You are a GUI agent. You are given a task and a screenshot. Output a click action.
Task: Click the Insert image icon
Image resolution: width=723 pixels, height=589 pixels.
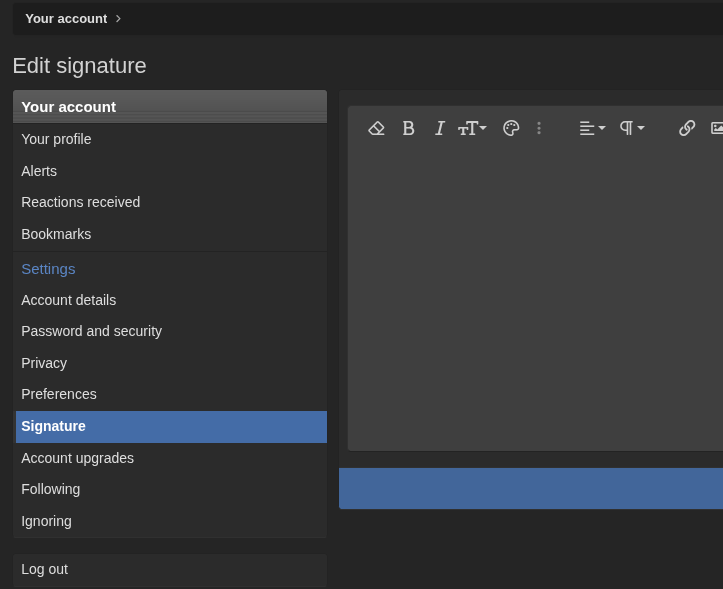[717, 128]
